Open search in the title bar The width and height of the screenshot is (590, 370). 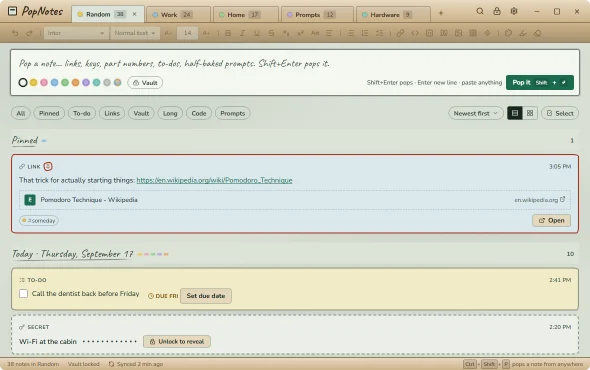coord(480,11)
